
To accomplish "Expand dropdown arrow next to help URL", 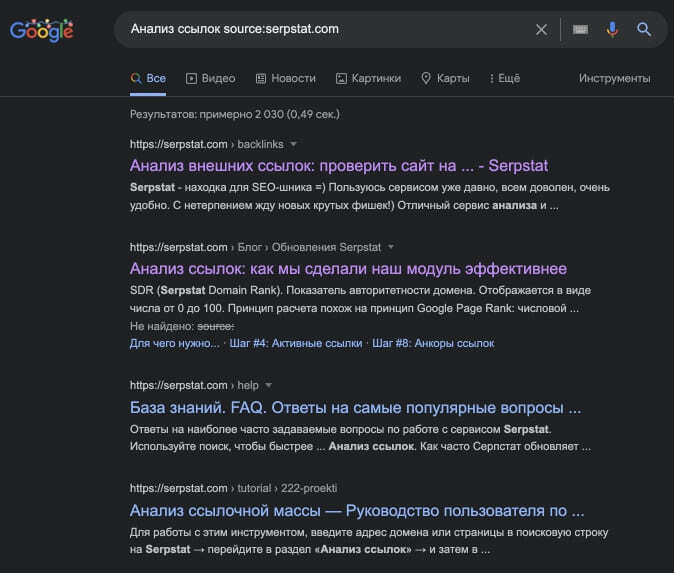I will 269,385.
